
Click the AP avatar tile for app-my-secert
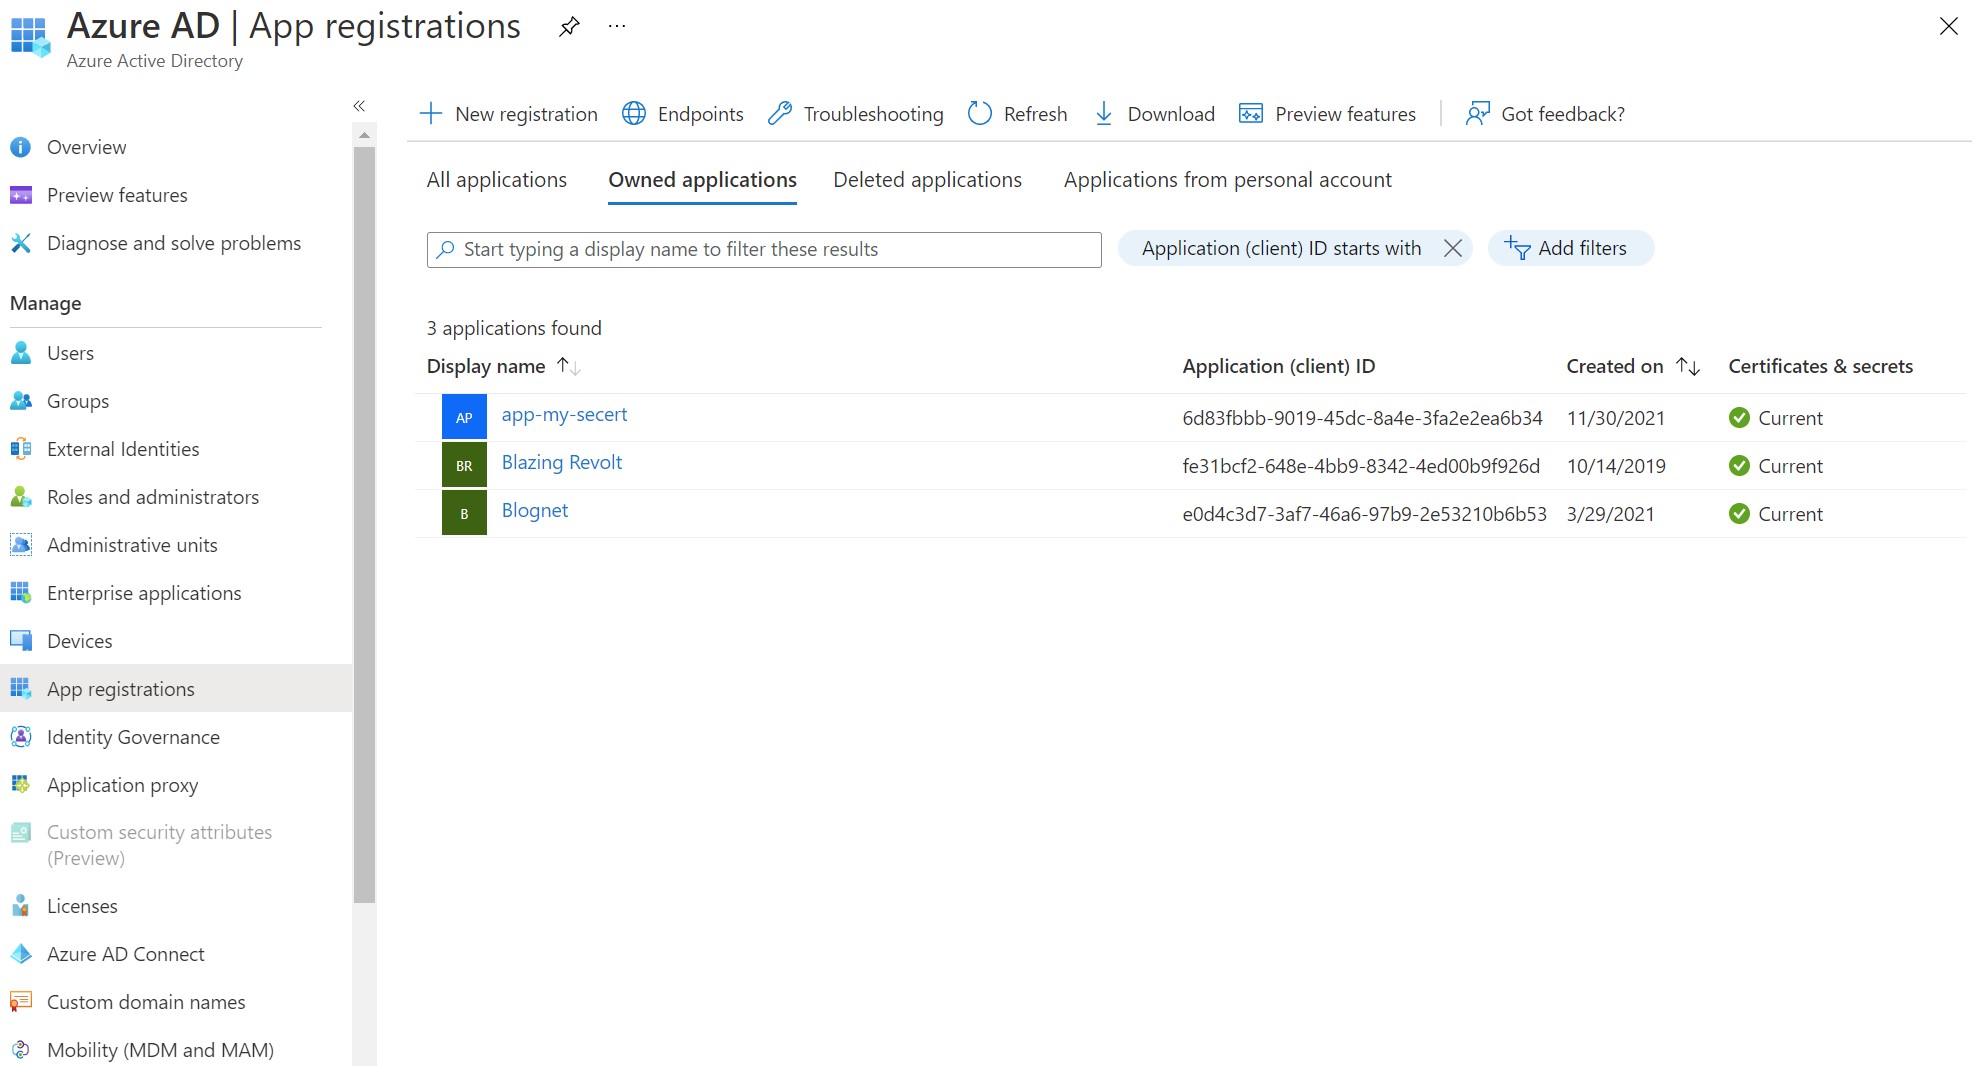[x=464, y=417]
